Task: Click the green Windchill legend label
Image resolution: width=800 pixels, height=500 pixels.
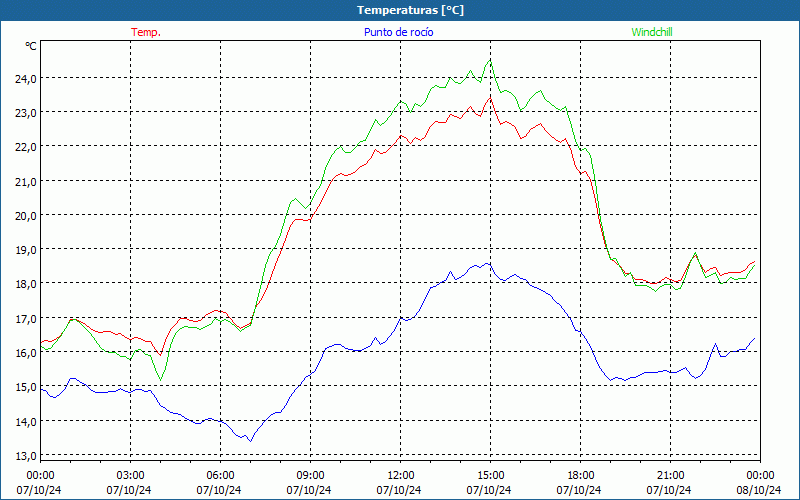Action: (x=652, y=32)
